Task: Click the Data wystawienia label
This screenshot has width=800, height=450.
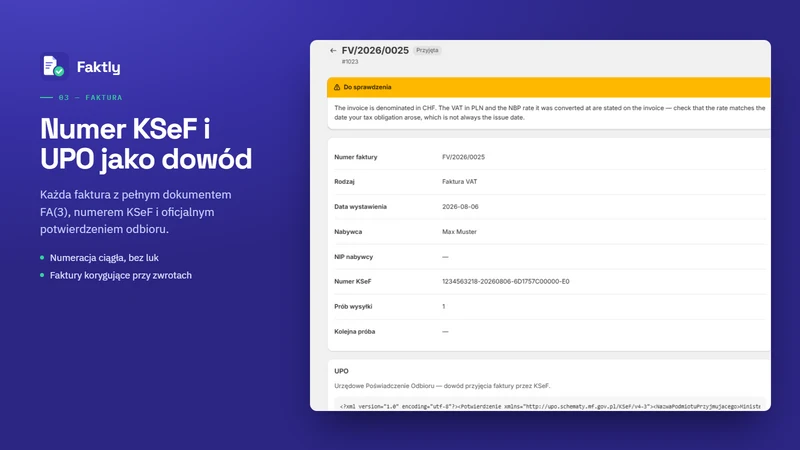Action: point(360,207)
